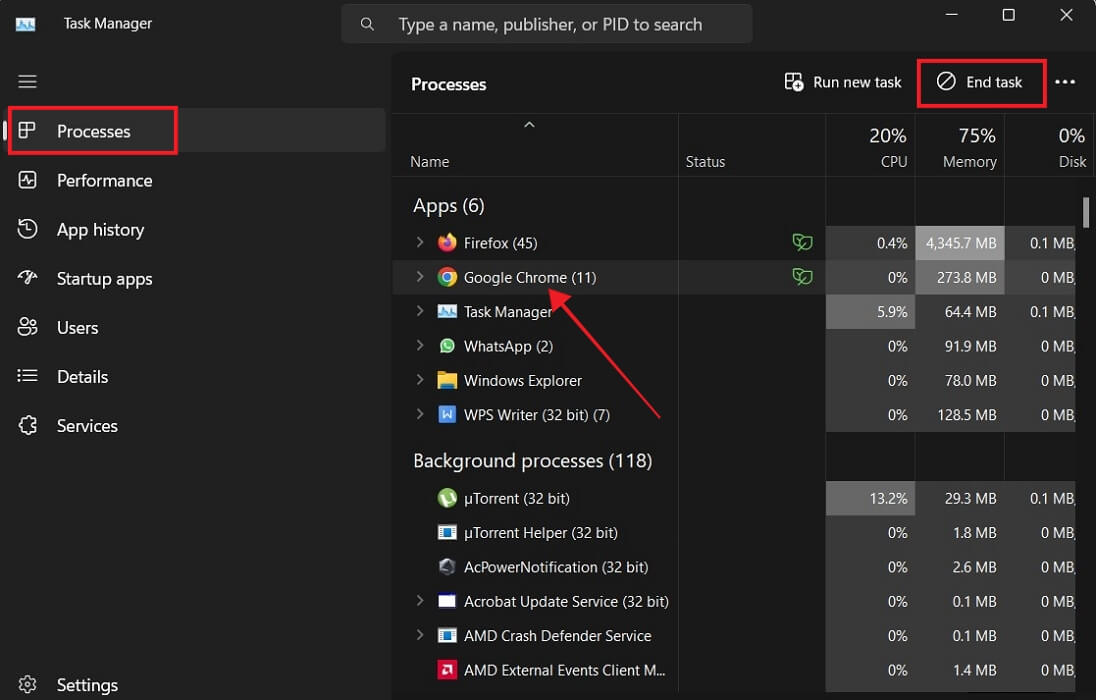The image size is (1096, 700).
Task: Expand the Google Chrome process group
Action: (x=420, y=277)
